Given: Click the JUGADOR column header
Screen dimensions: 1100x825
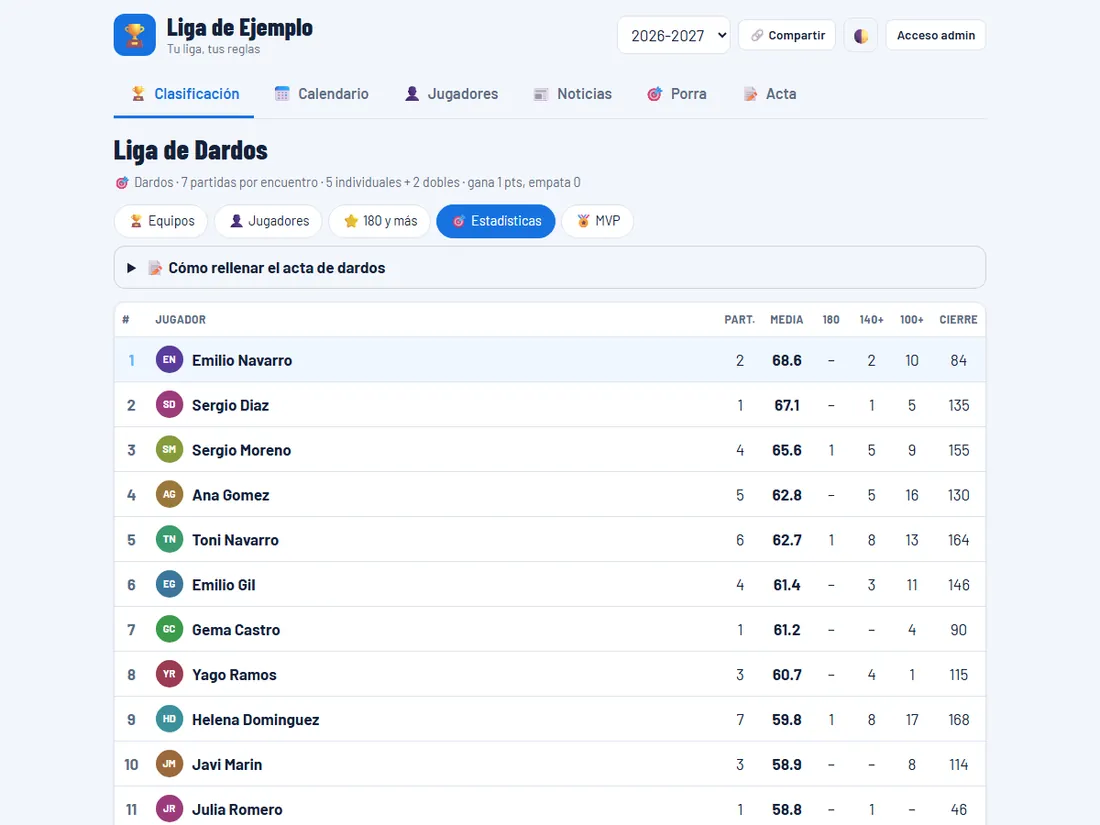Looking at the screenshot, I should pyautogui.click(x=180, y=319).
